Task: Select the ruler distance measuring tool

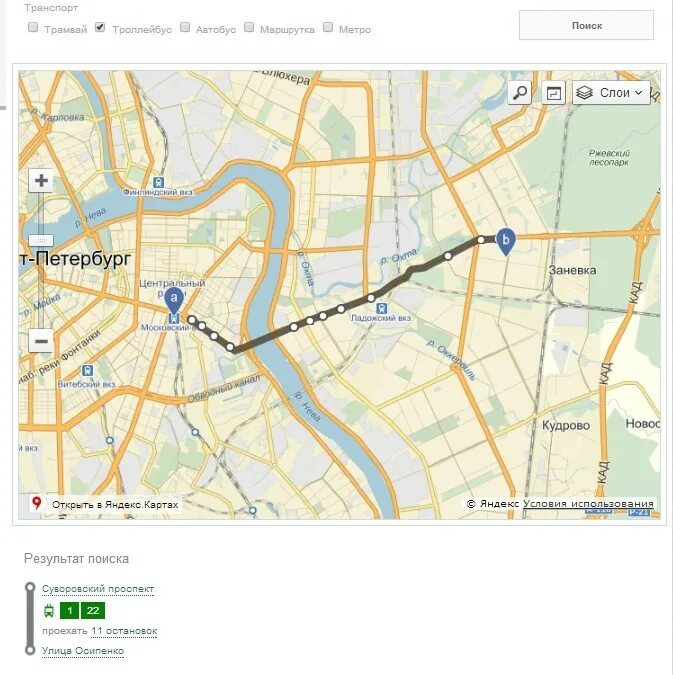Action: 553,93
